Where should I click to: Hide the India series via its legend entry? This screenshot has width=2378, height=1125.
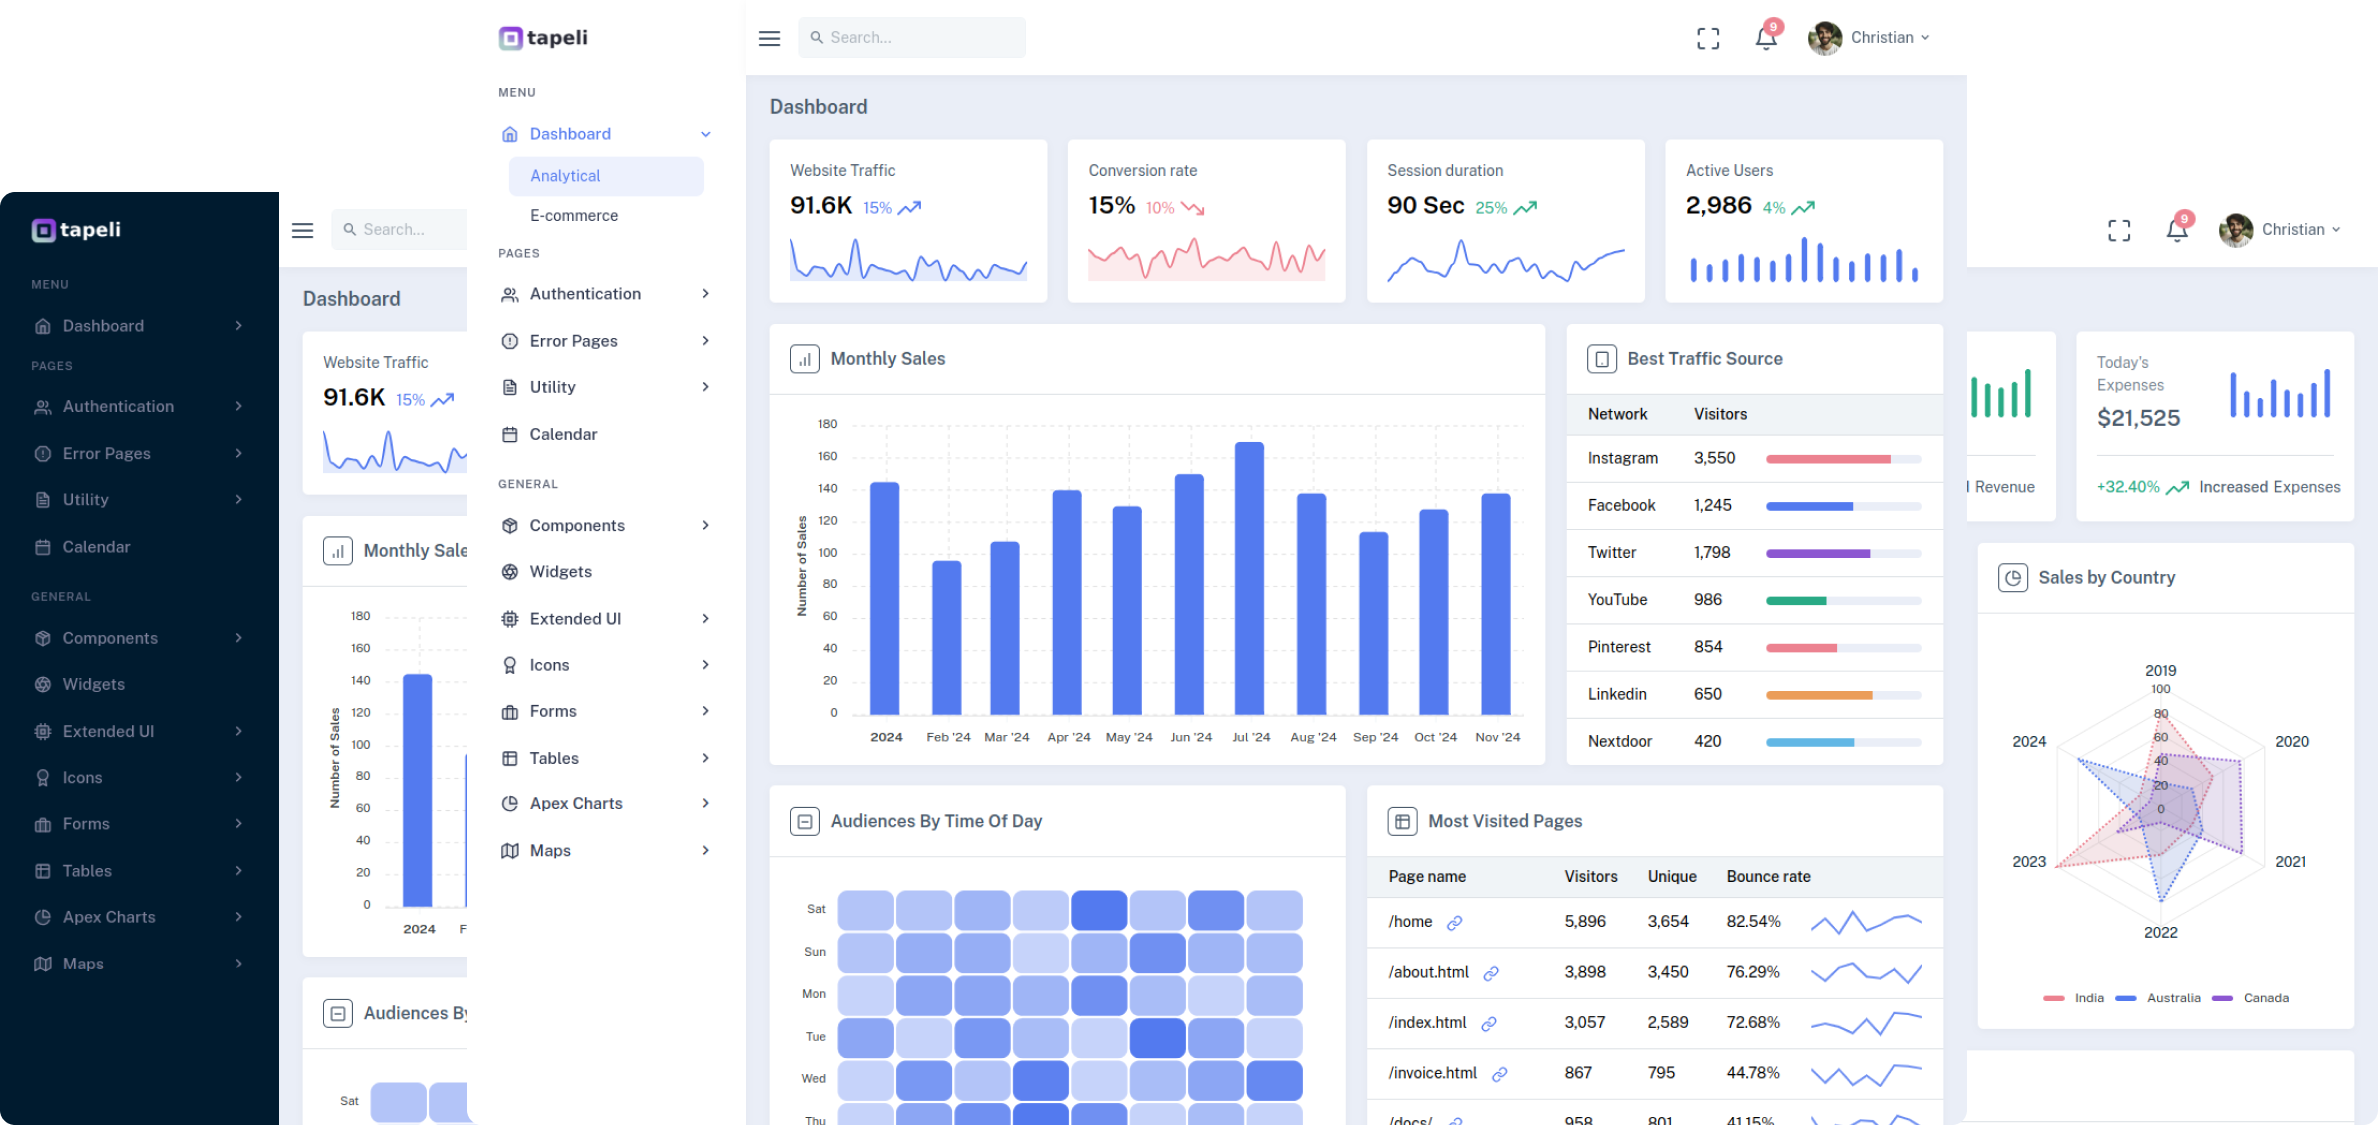pos(2075,997)
